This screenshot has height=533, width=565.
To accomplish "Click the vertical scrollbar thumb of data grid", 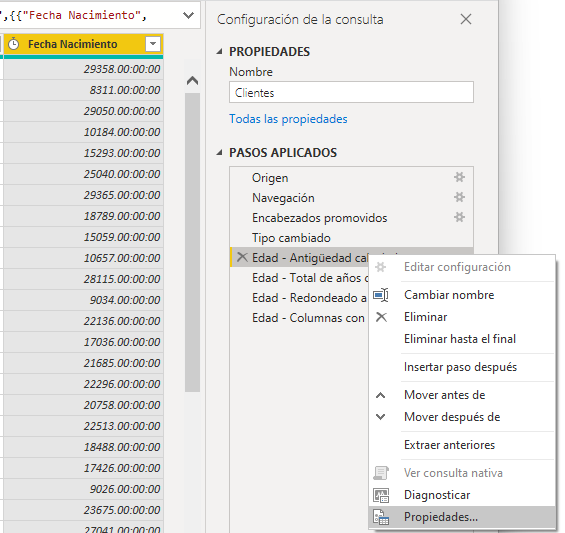I will point(192,242).
